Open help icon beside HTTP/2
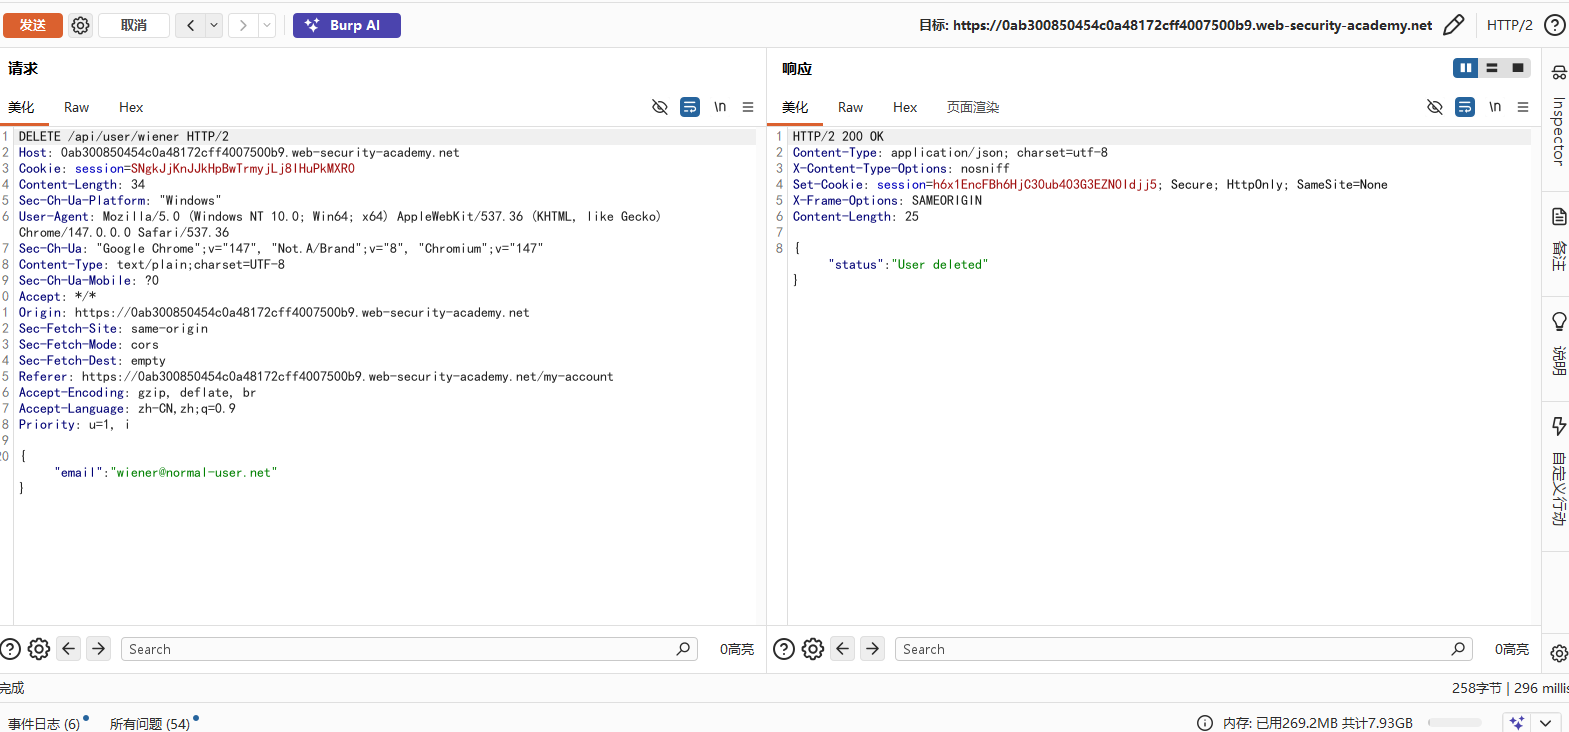 point(1555,25)
